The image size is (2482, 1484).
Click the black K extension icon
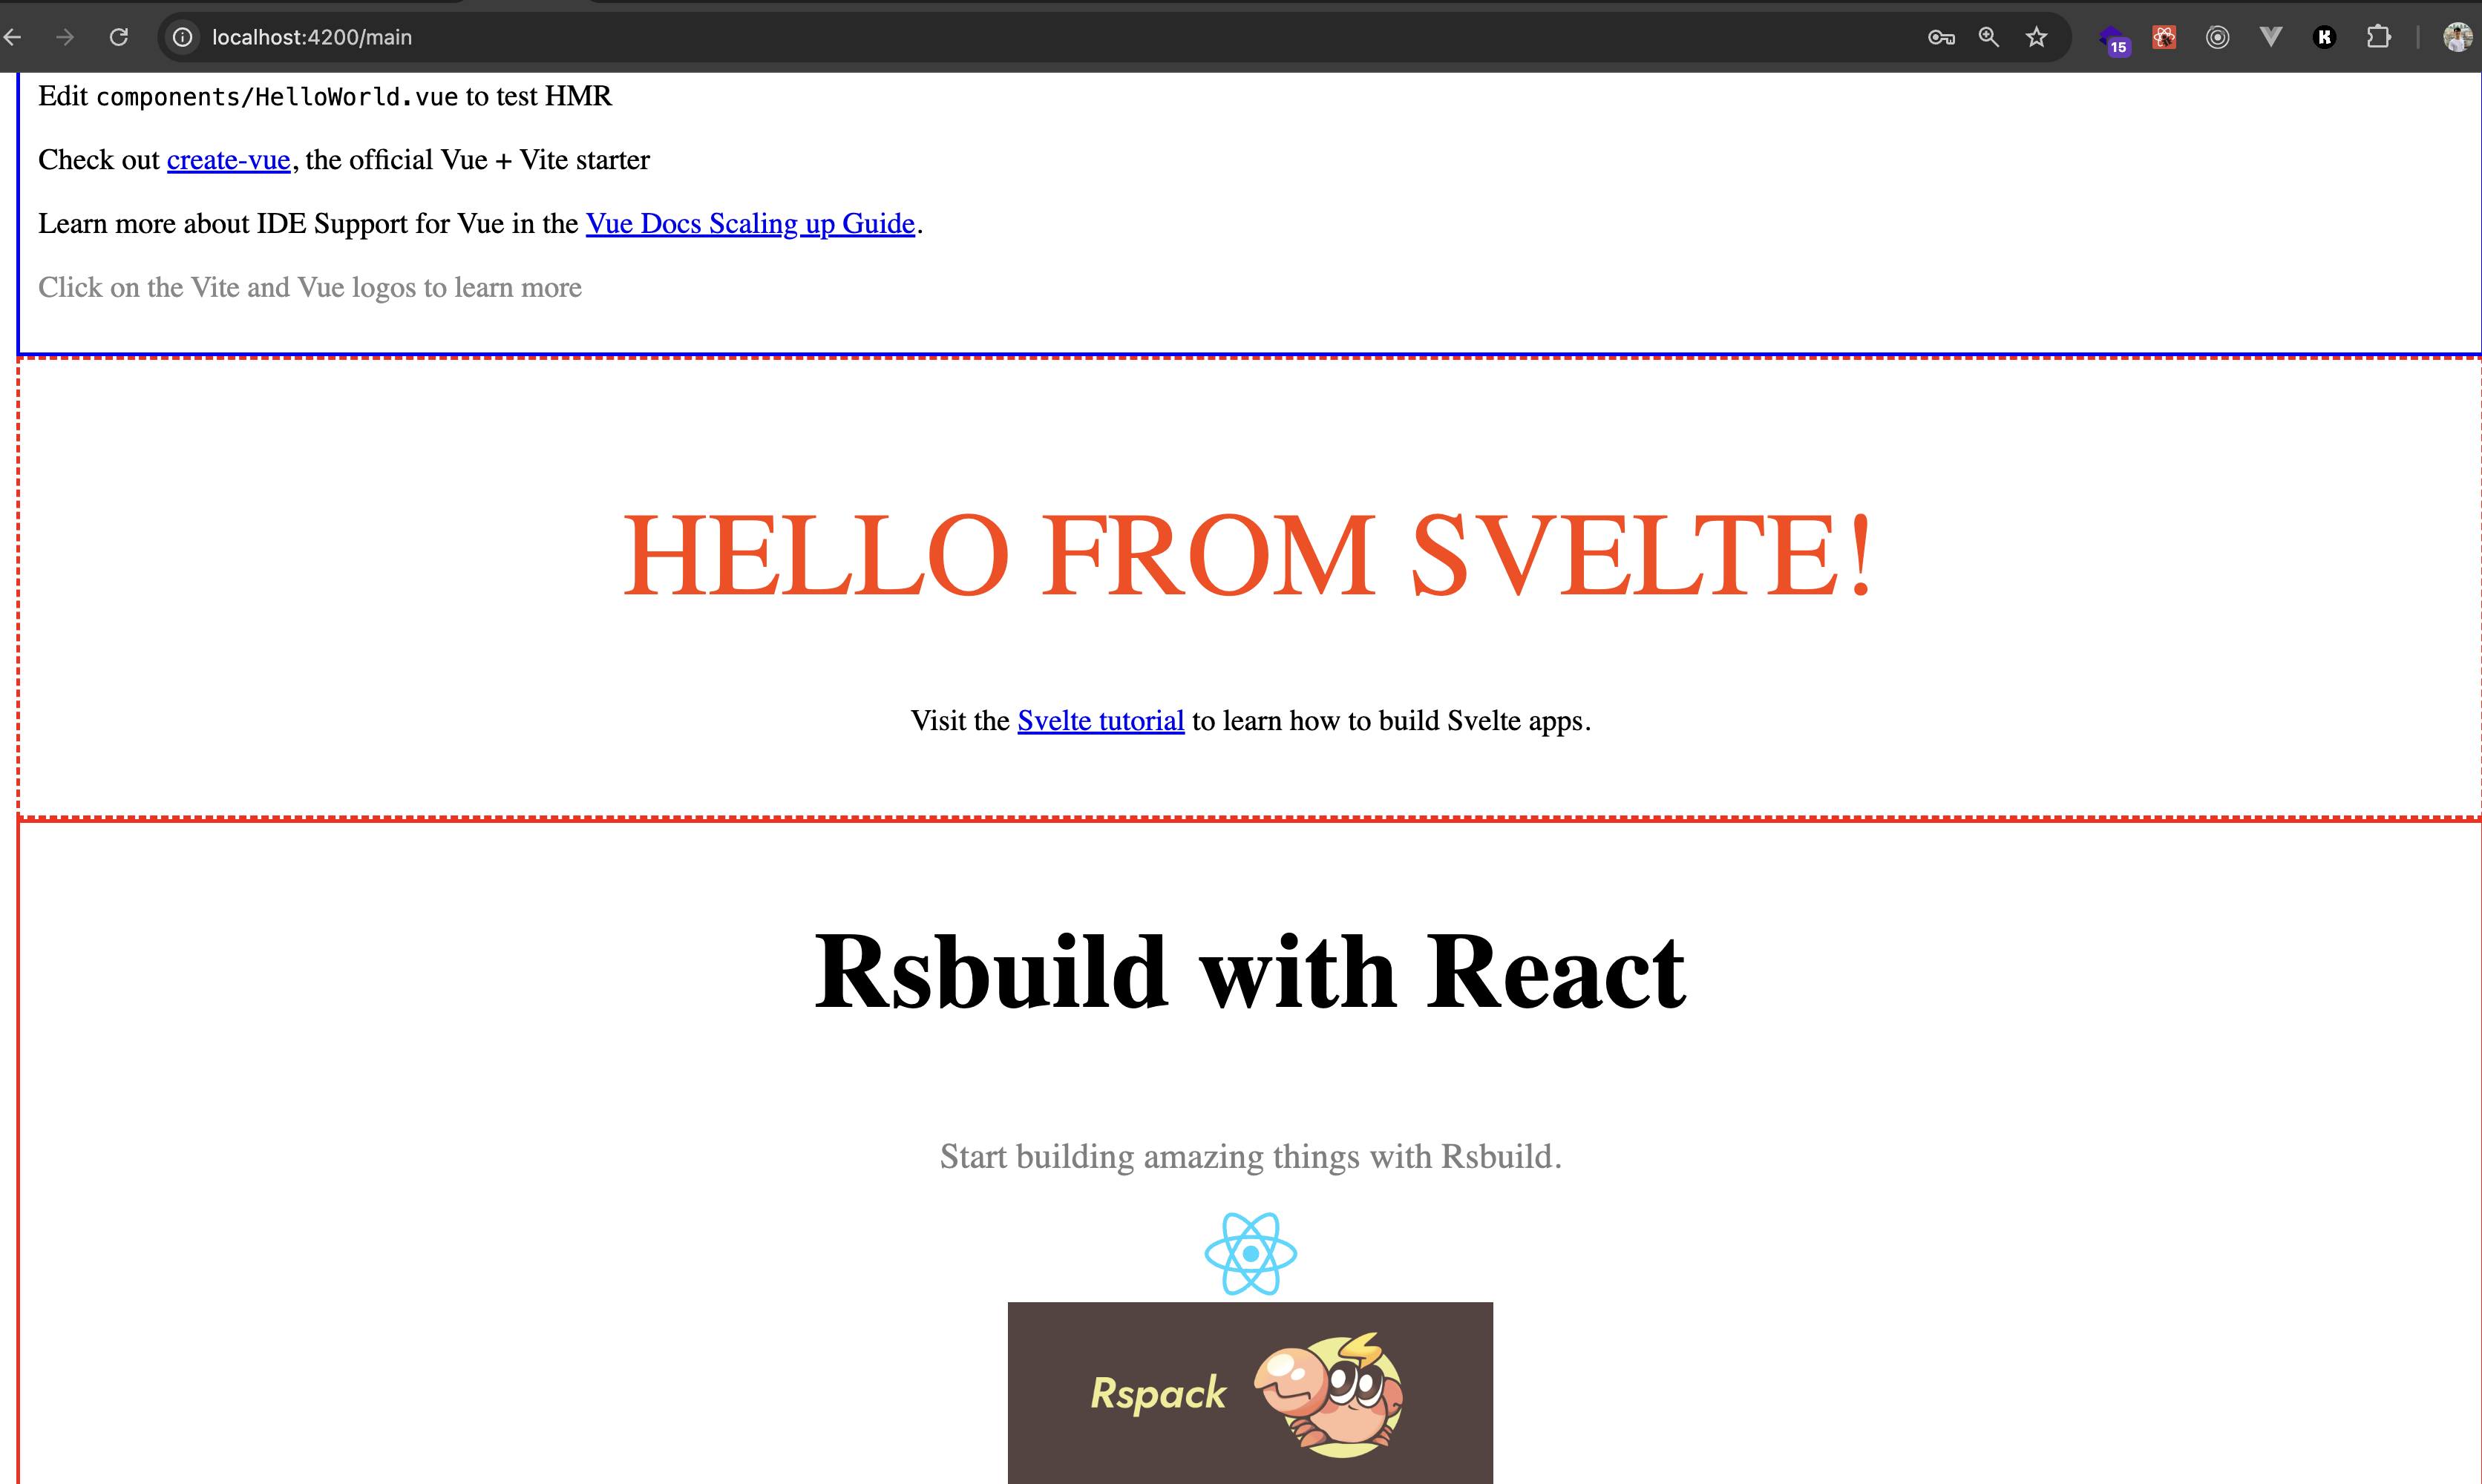pos(2324,37)
